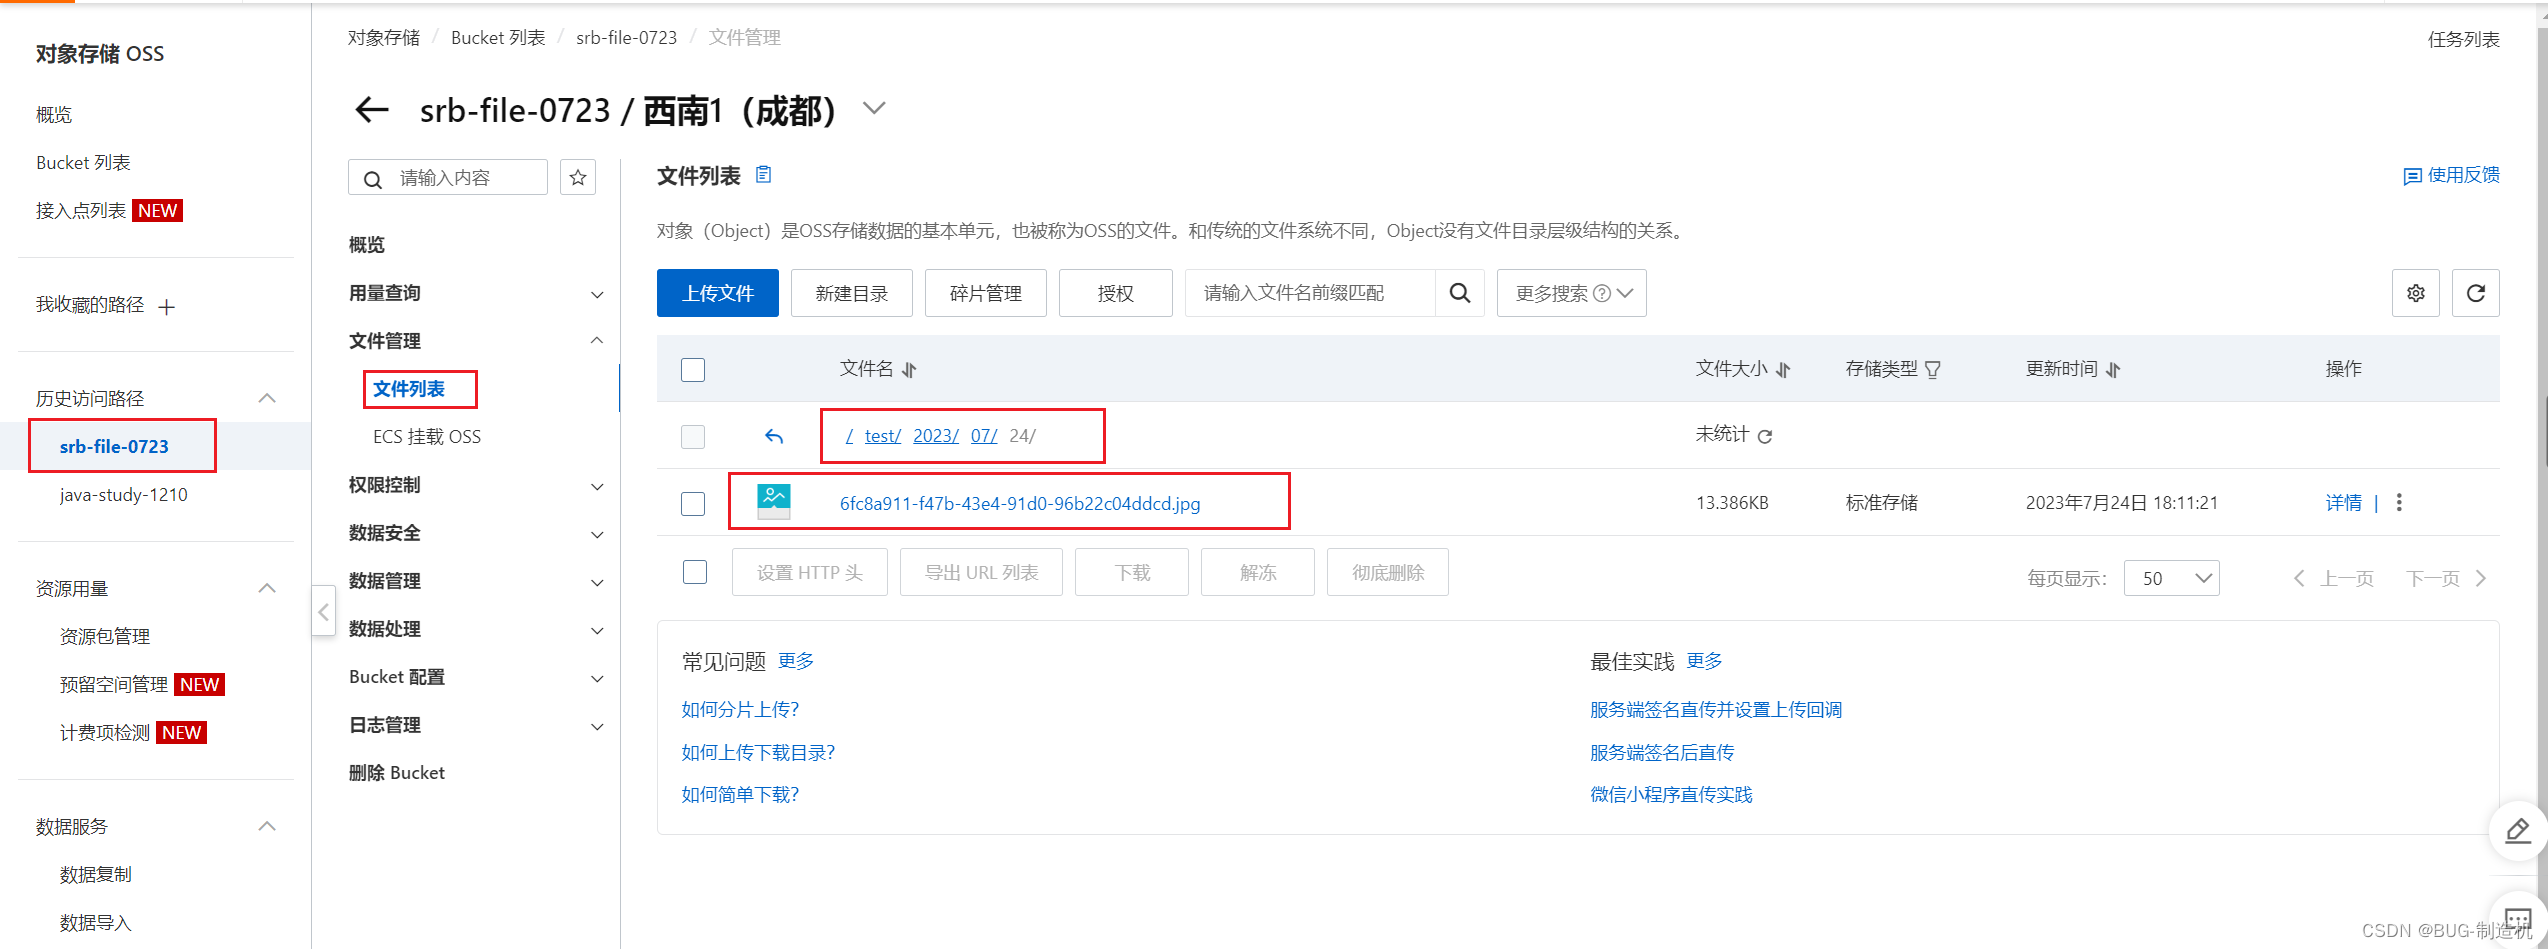2548x949 pixels.
Task: Open the gear column settings icon
Action: 2416,293
